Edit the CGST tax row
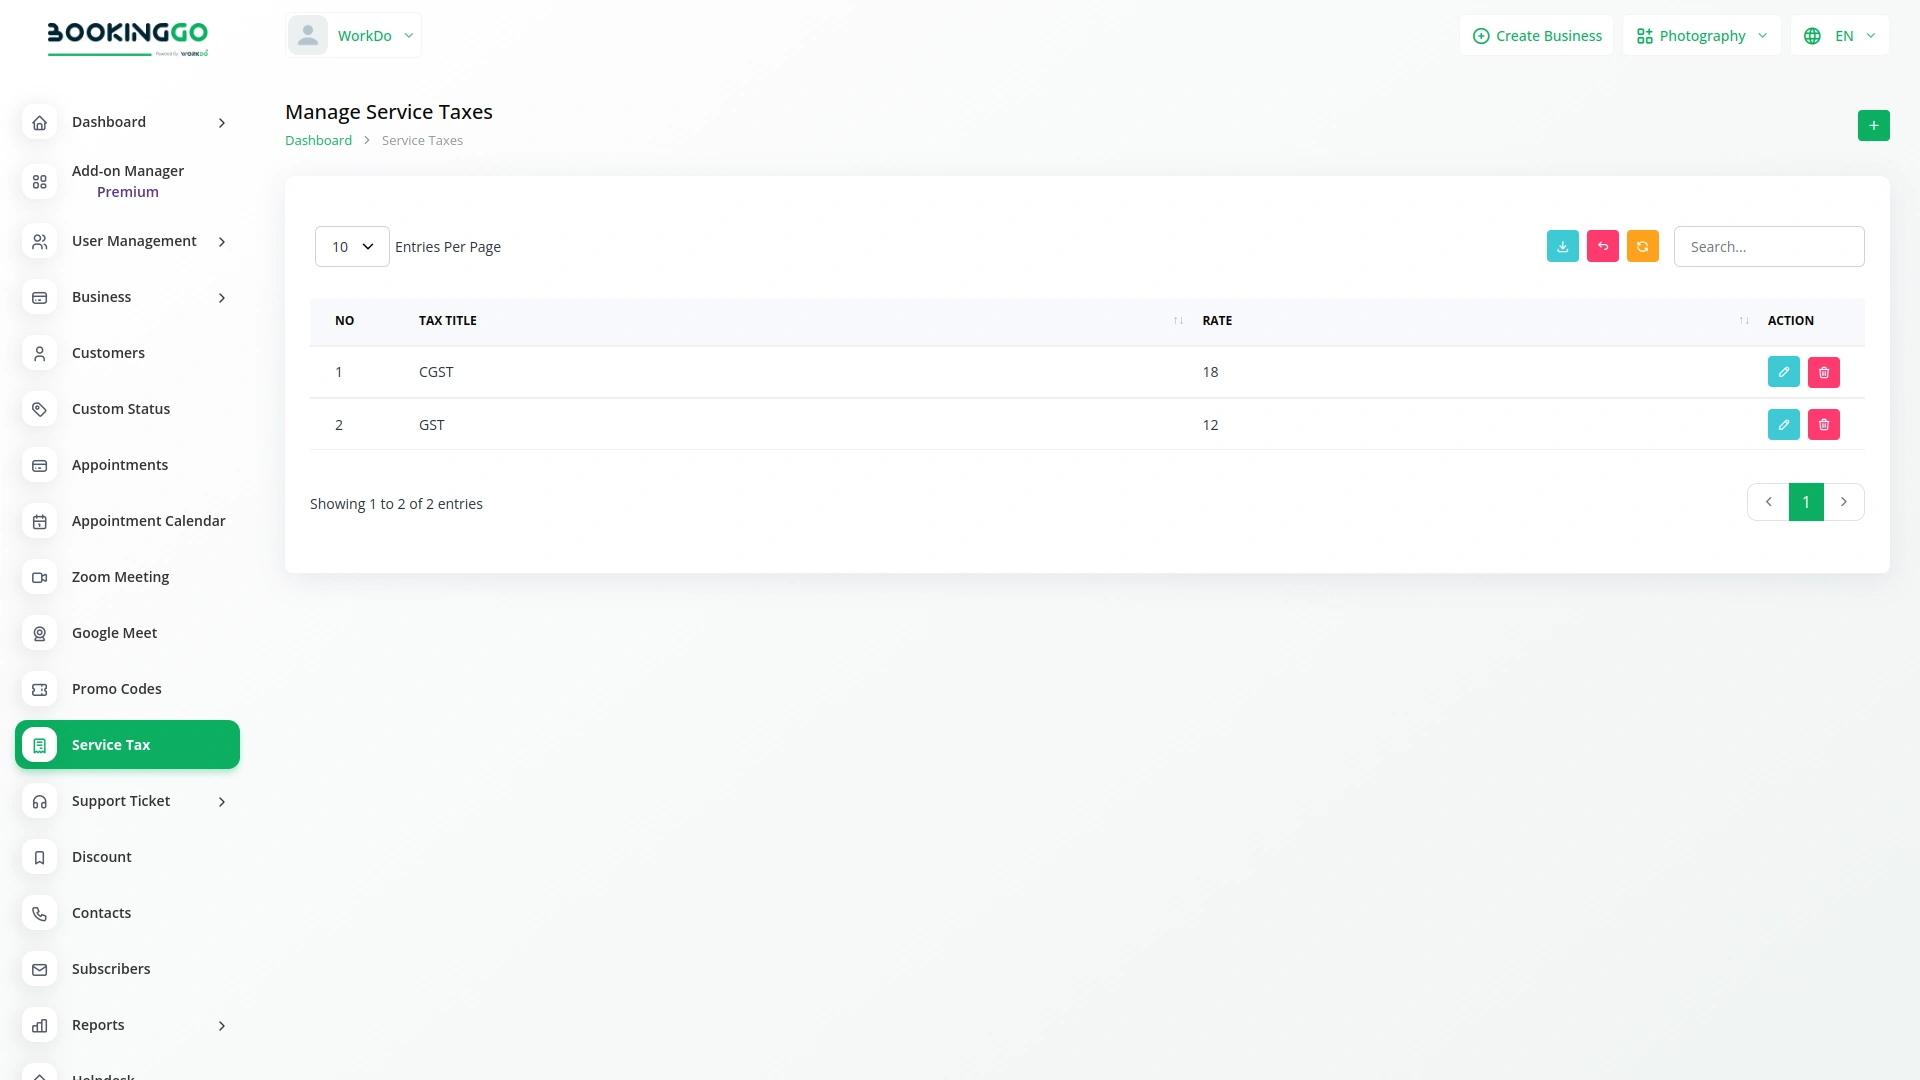The image size is (1920, 1080). 1783,372
